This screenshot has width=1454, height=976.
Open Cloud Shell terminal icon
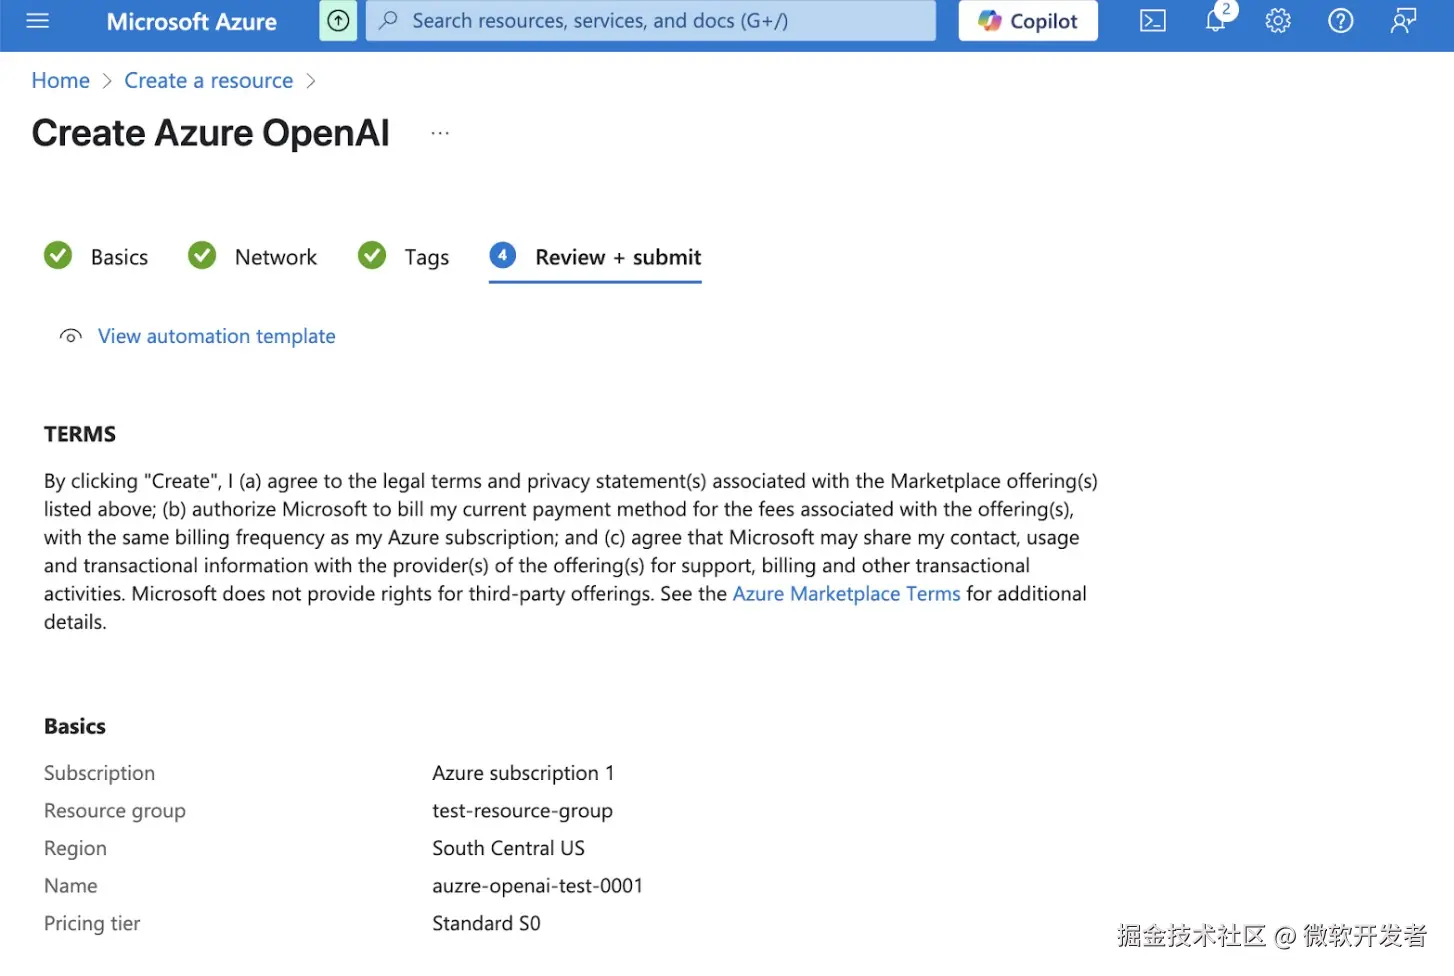point(1152,21)
